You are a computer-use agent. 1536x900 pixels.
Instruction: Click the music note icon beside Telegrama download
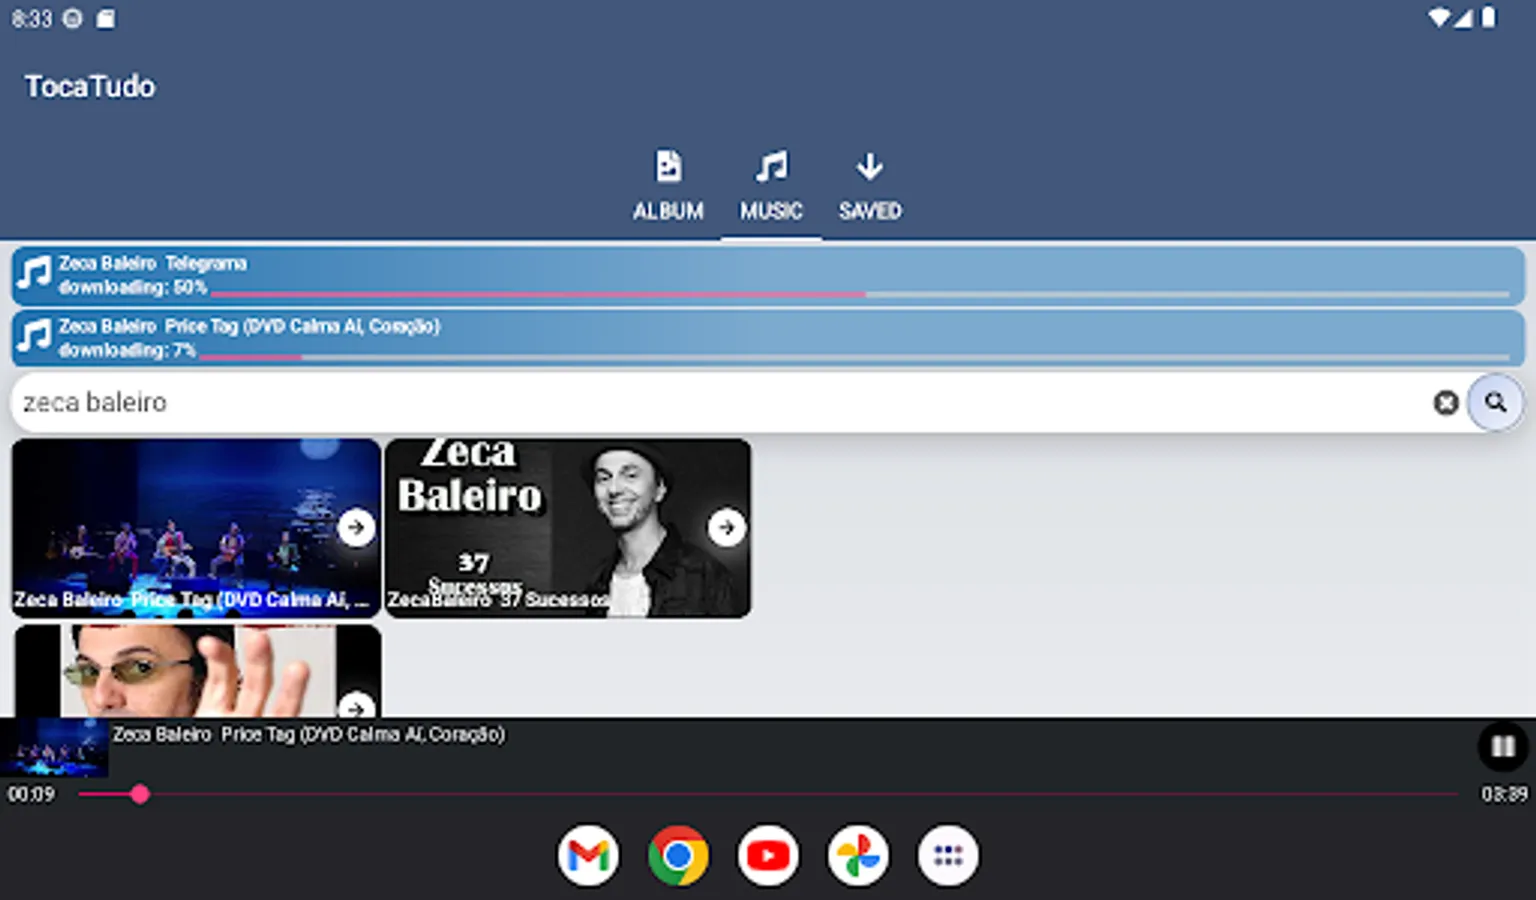point(34,274)
